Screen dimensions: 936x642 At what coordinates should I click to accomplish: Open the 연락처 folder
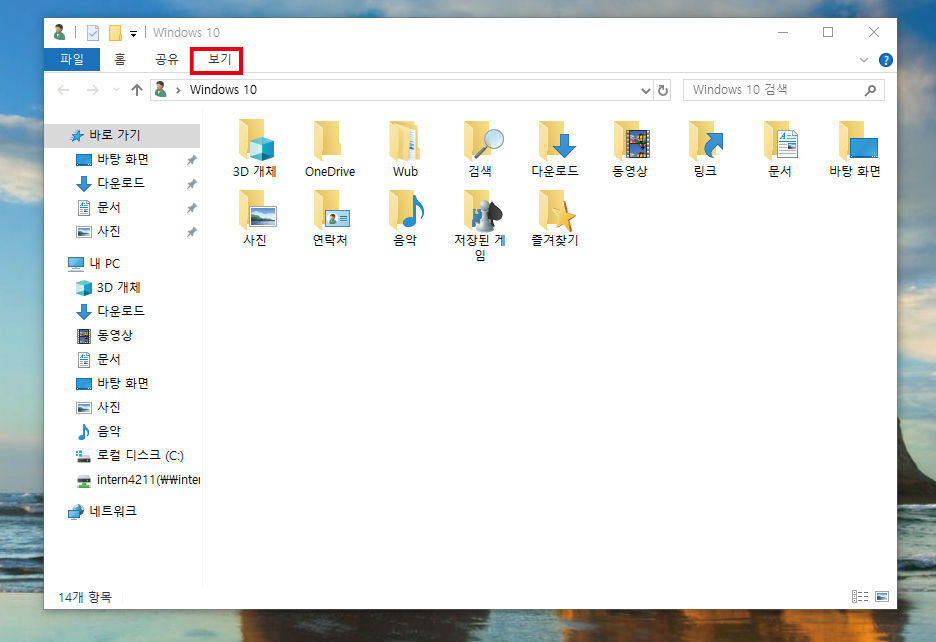coord(330,217)
